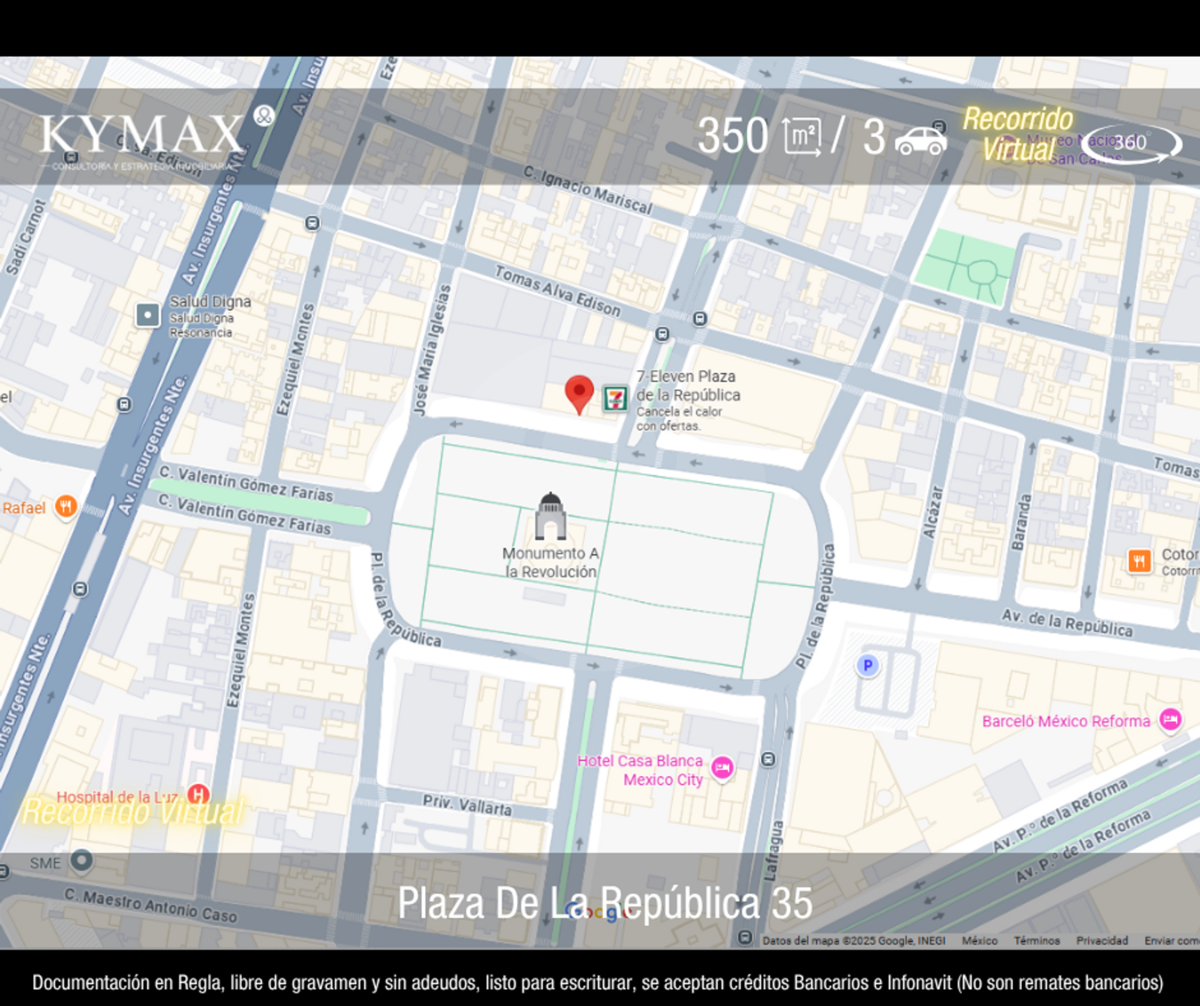The height and width of the screenshot is (1006, 1200).
Task: Click the Monumento a la Revolución landmark icon
Action: pyautogui.click(x=550, y=516)
